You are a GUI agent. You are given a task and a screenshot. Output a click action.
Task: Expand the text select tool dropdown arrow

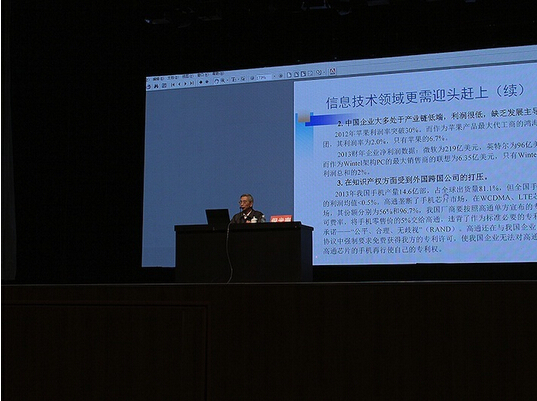[x=238, y=79]
